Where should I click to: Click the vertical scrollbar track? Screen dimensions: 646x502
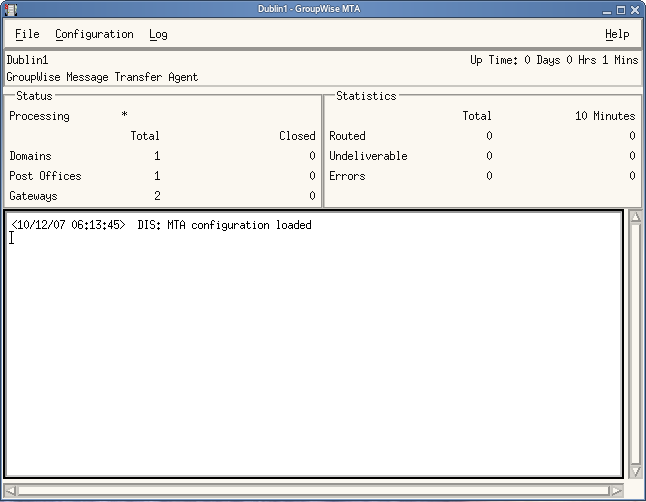(x=636, y=344)
